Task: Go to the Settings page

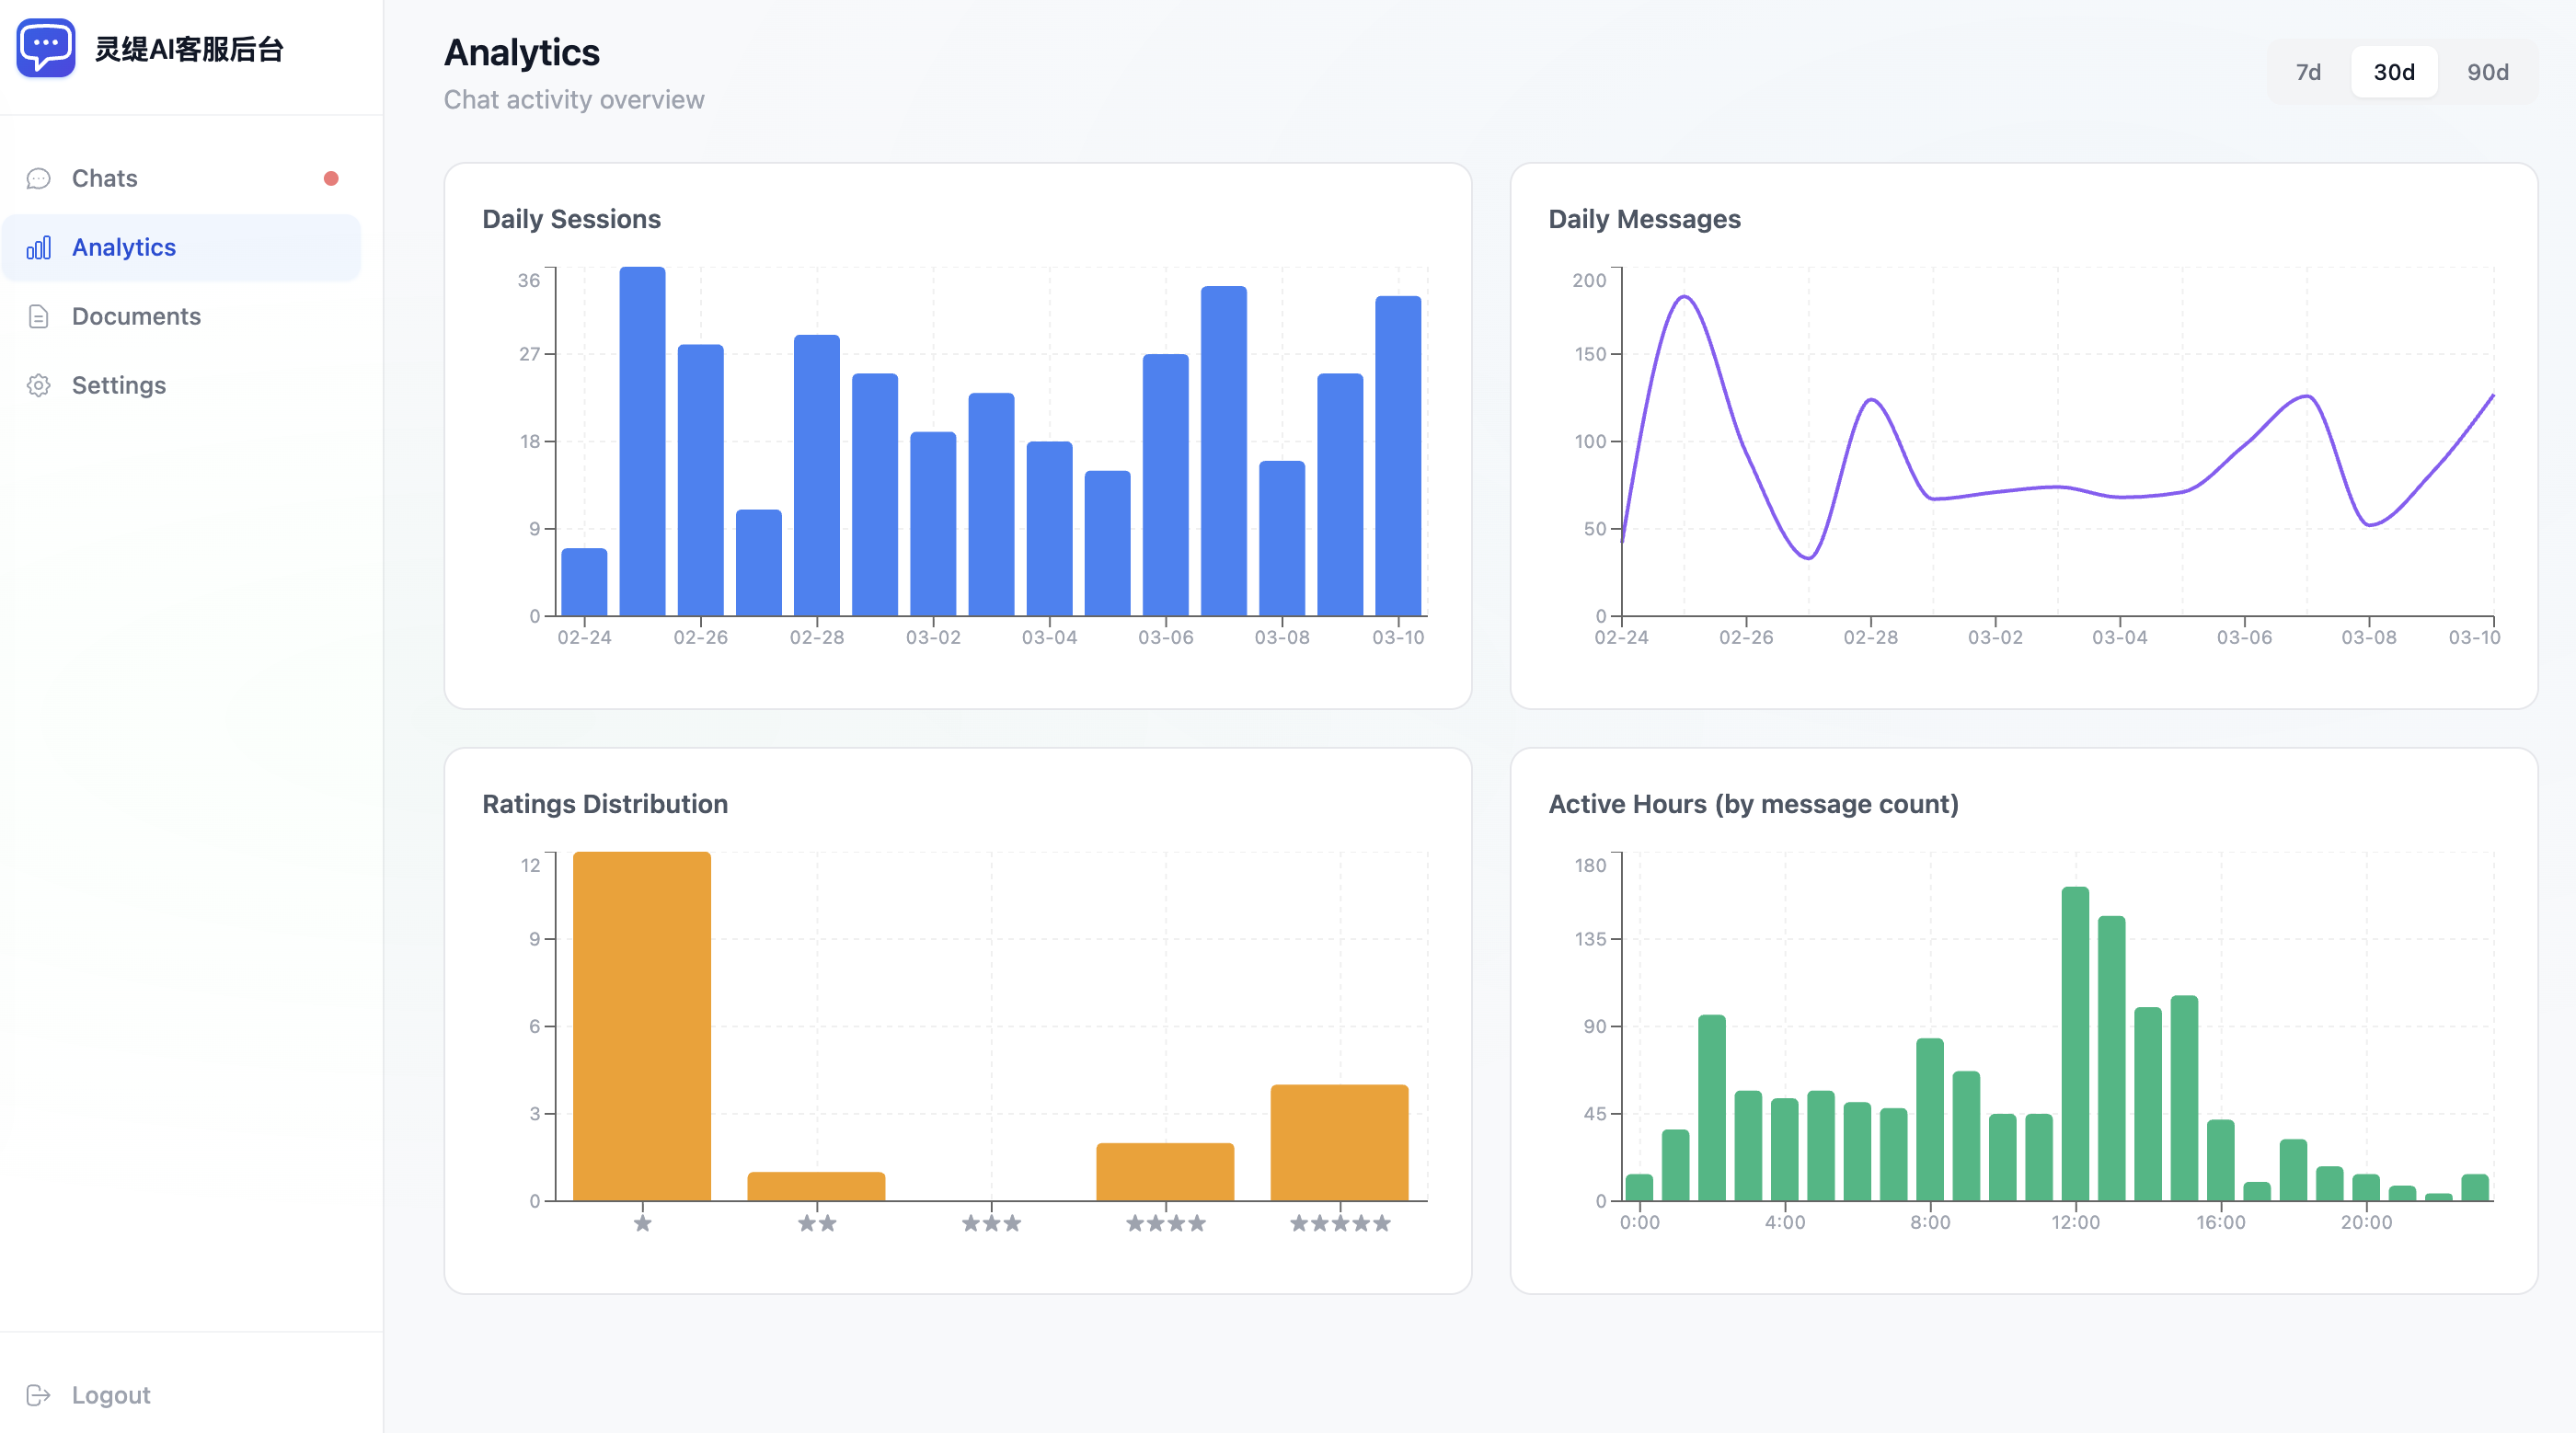Action: tap(119, 386)
